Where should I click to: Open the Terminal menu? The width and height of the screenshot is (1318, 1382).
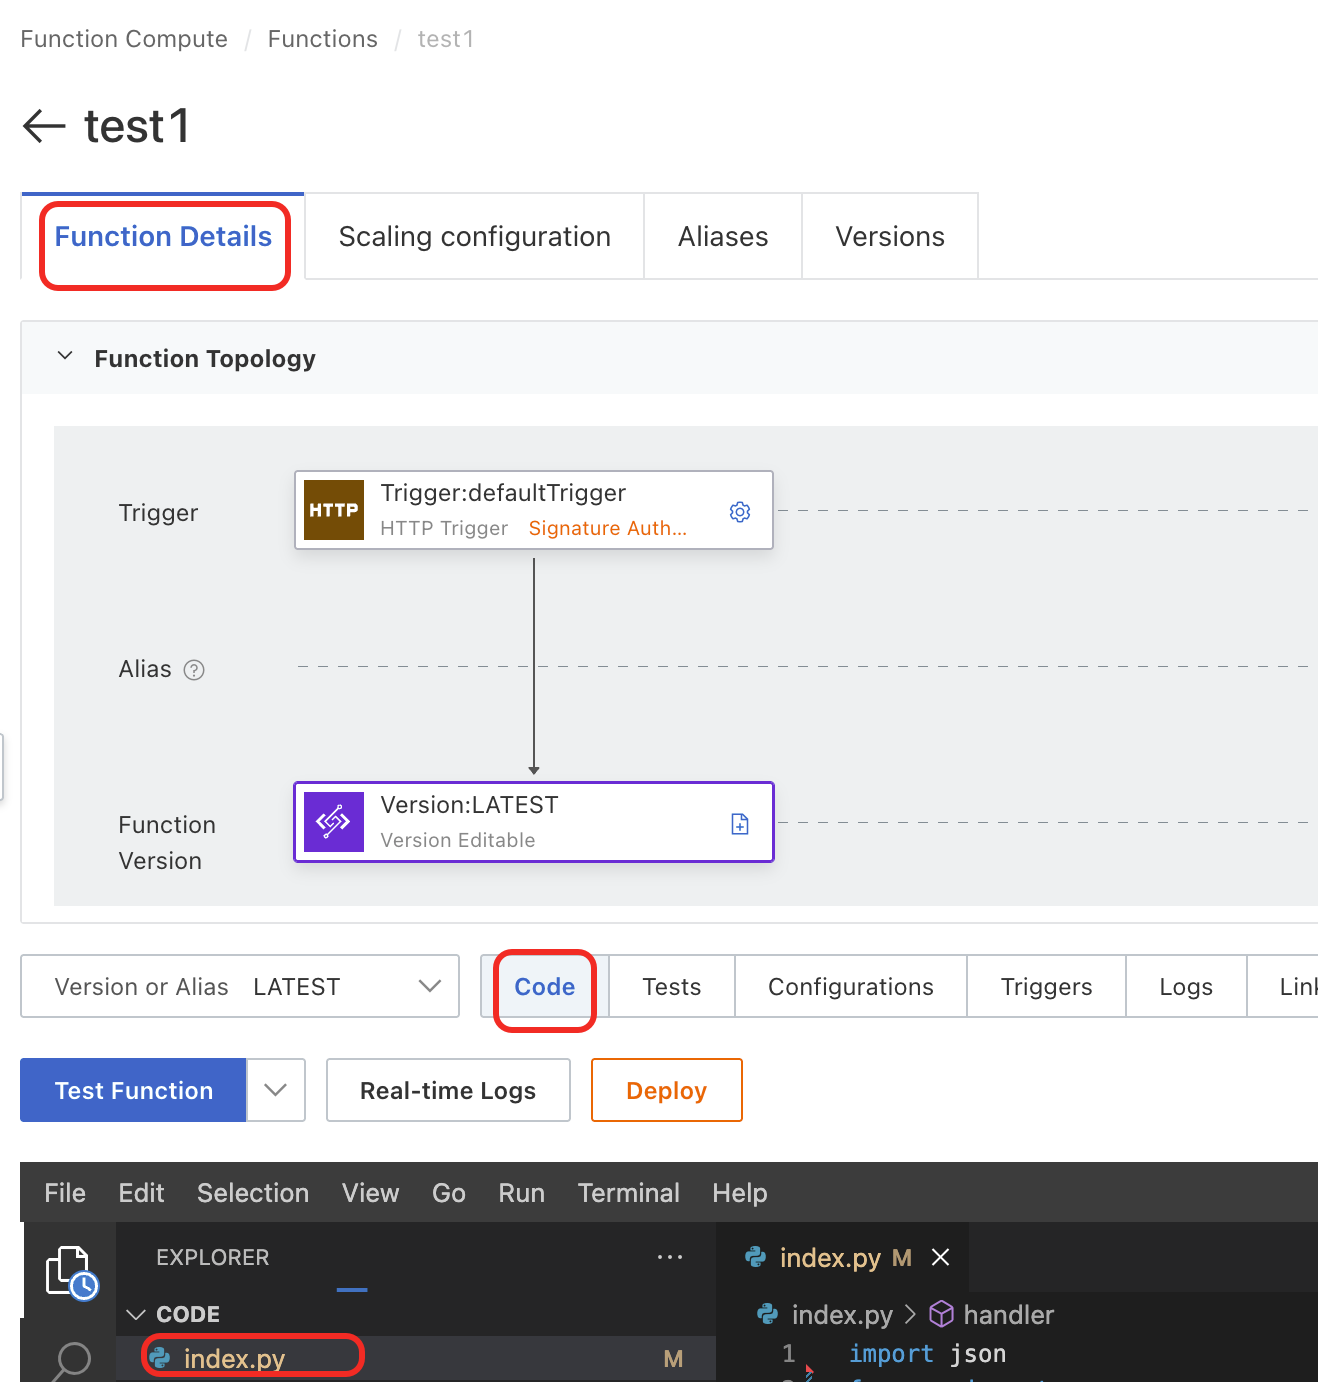click(x=628, y=1193)
